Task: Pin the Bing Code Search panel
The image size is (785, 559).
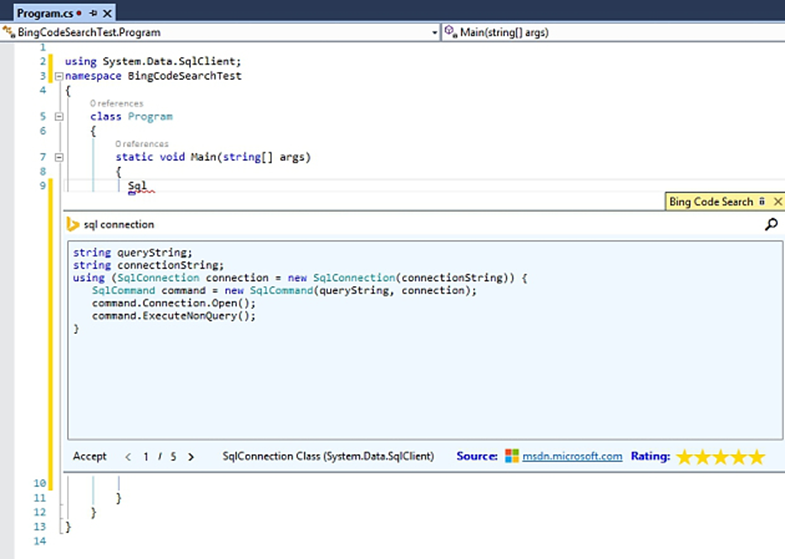Action: click(762, 201)
